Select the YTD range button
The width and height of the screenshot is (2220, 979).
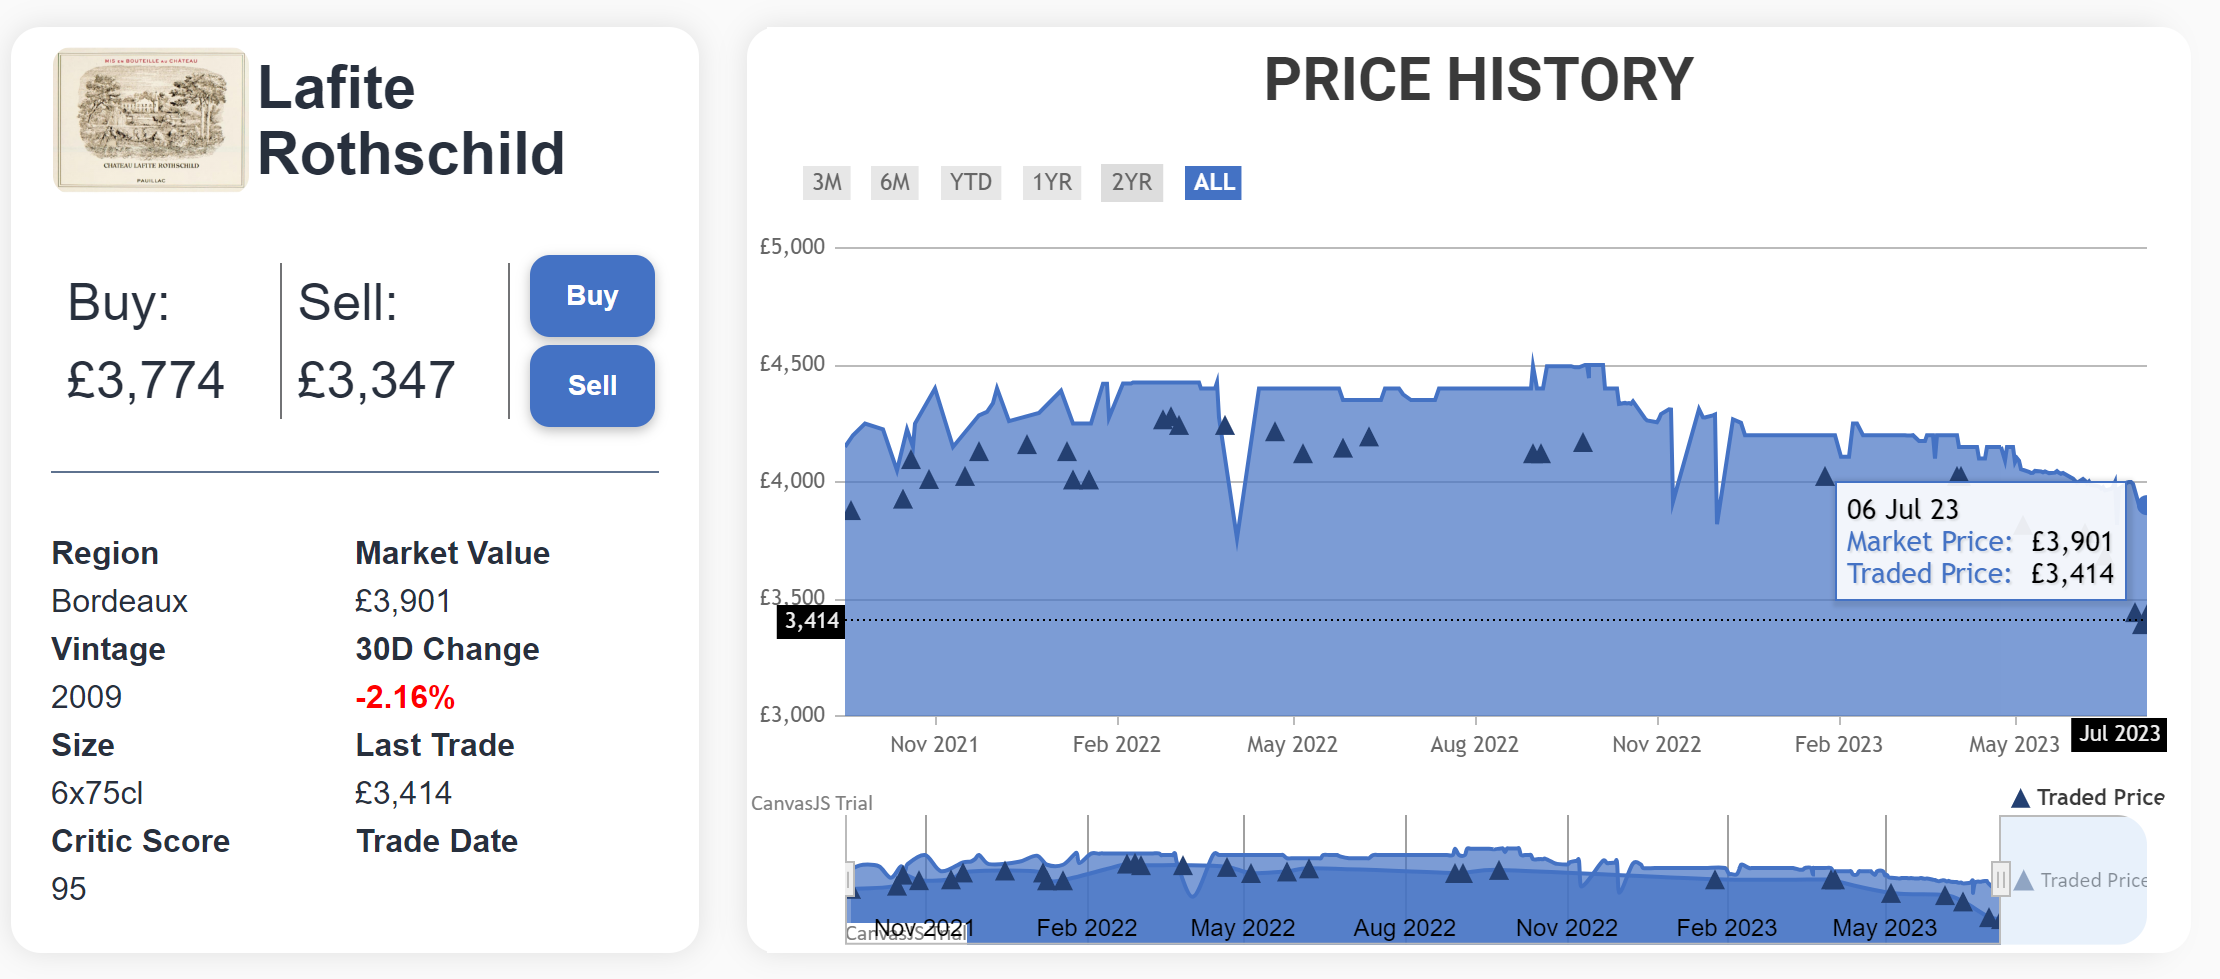coord(970,182)
